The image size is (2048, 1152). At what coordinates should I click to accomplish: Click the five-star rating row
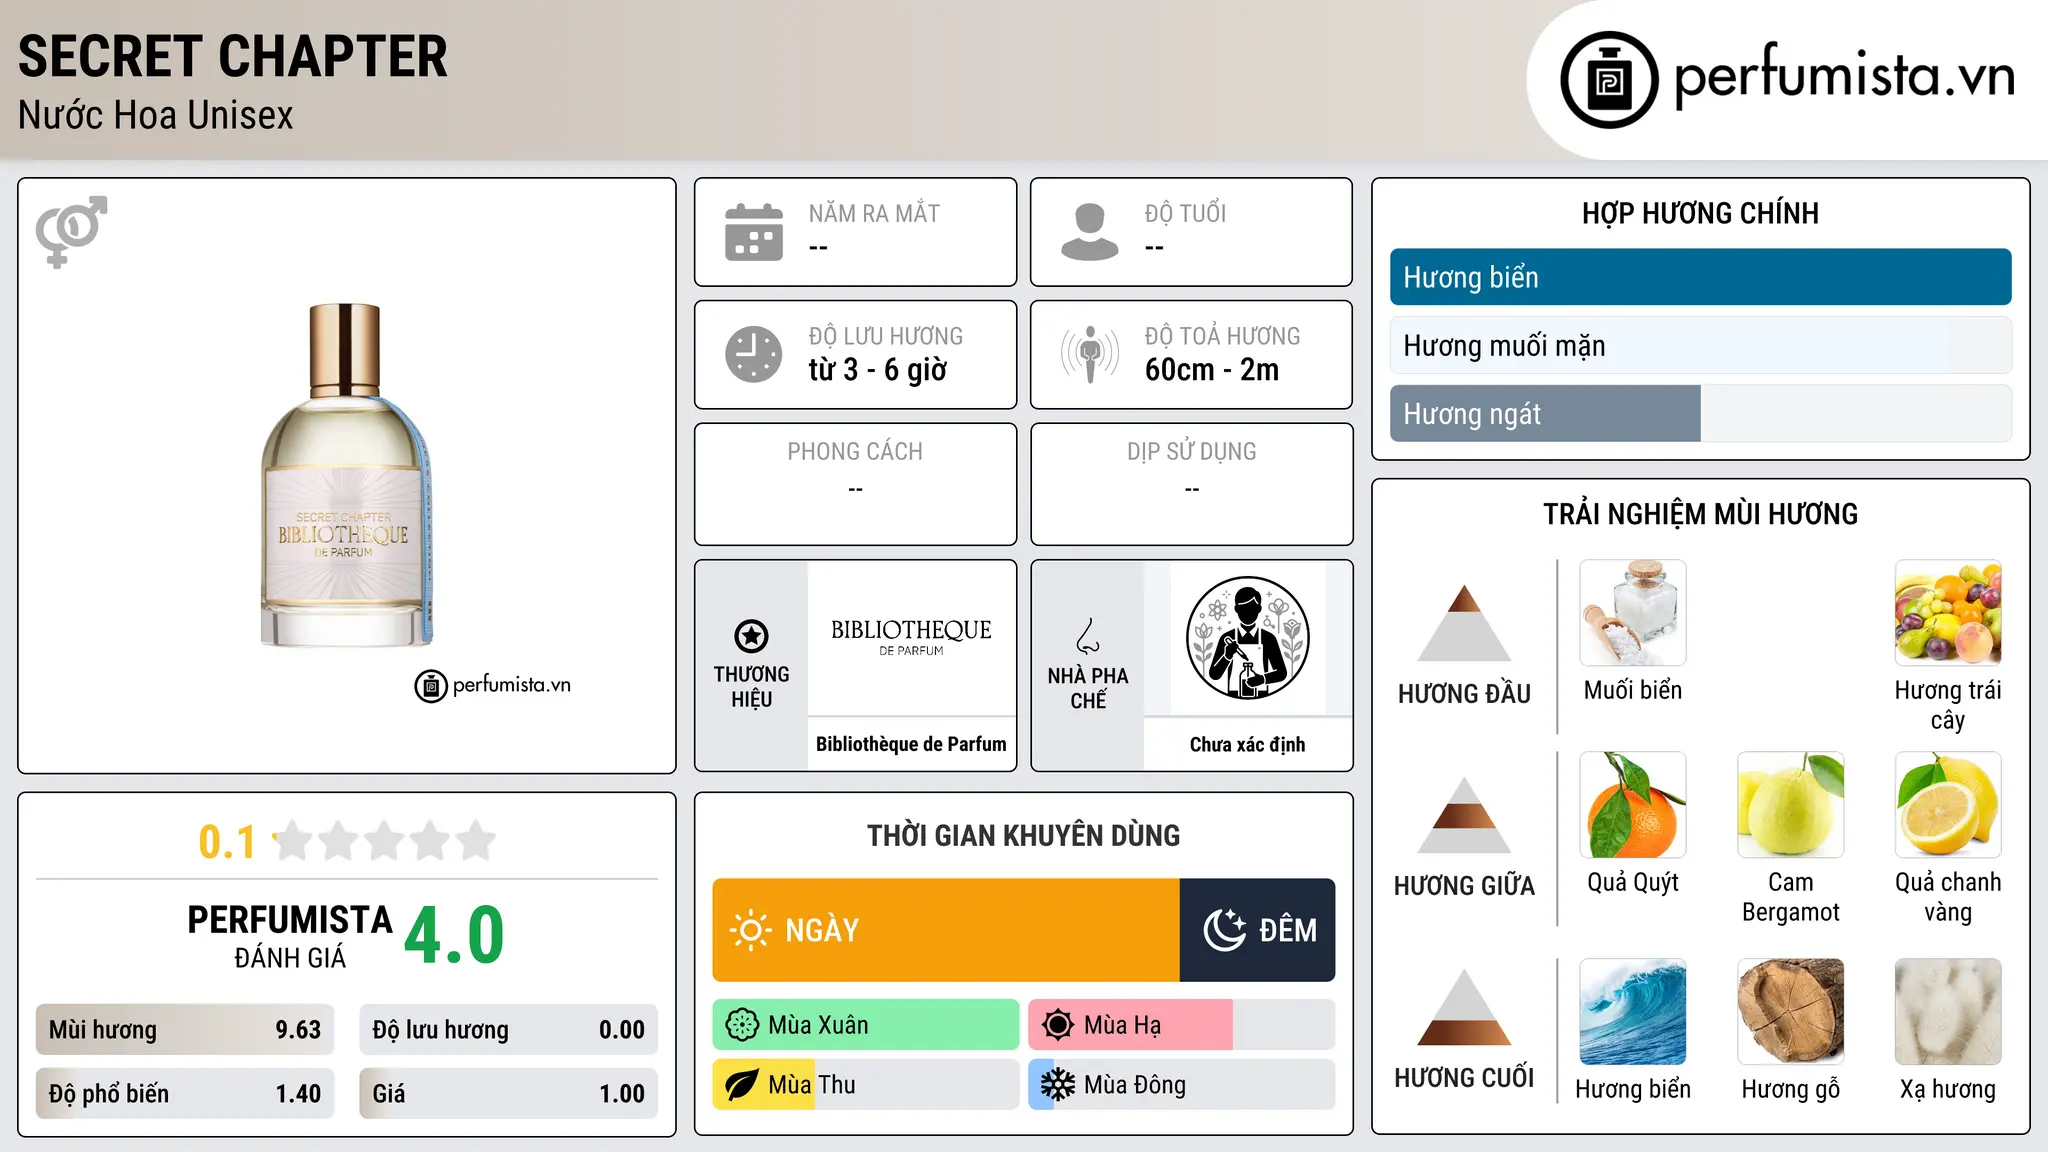tap(384, 841)
